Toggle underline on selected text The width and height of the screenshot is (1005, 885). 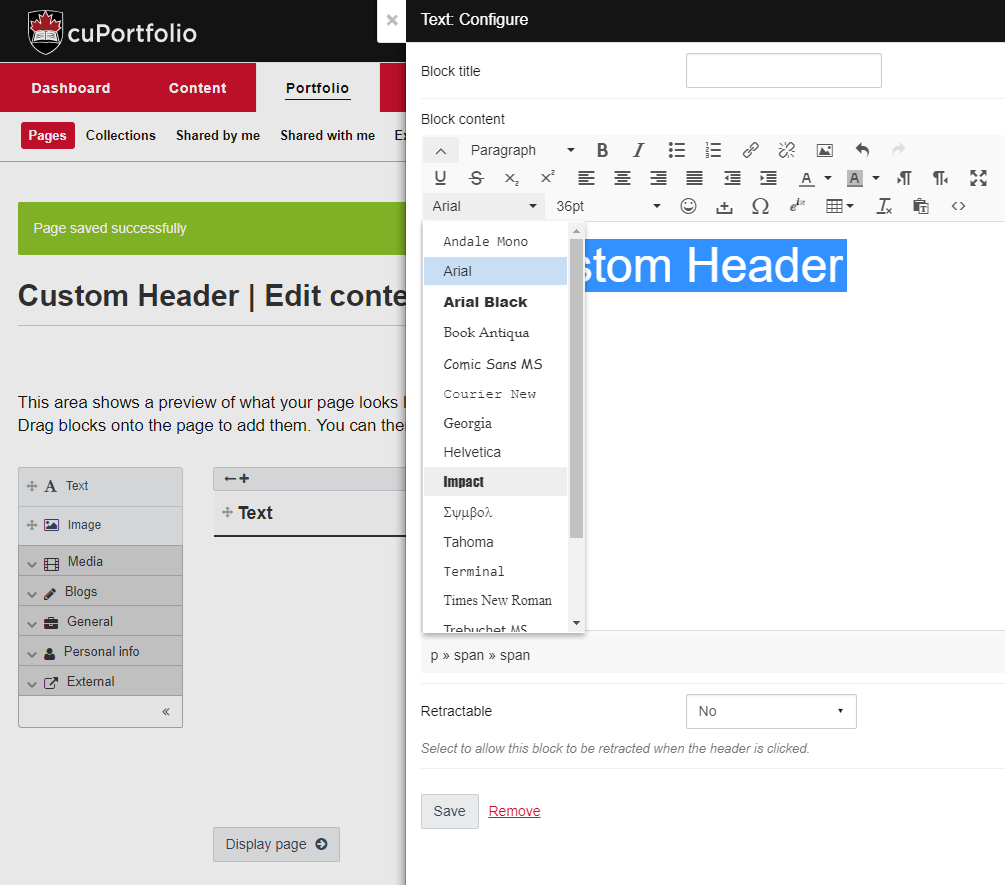pos(440,178)
